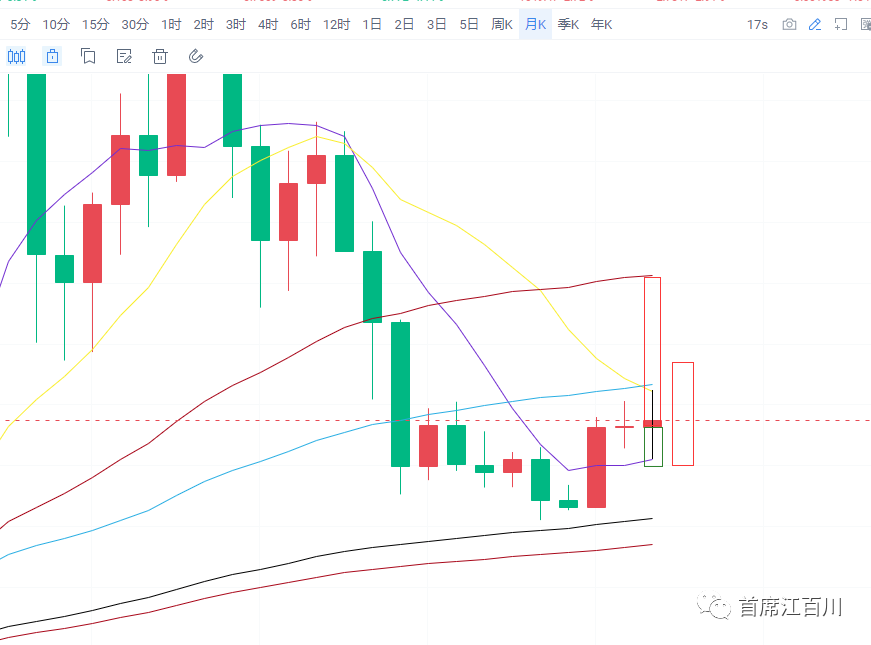Open the 周K weekly chart
This screenshot has height=645, width=871.
click(502, 24)
